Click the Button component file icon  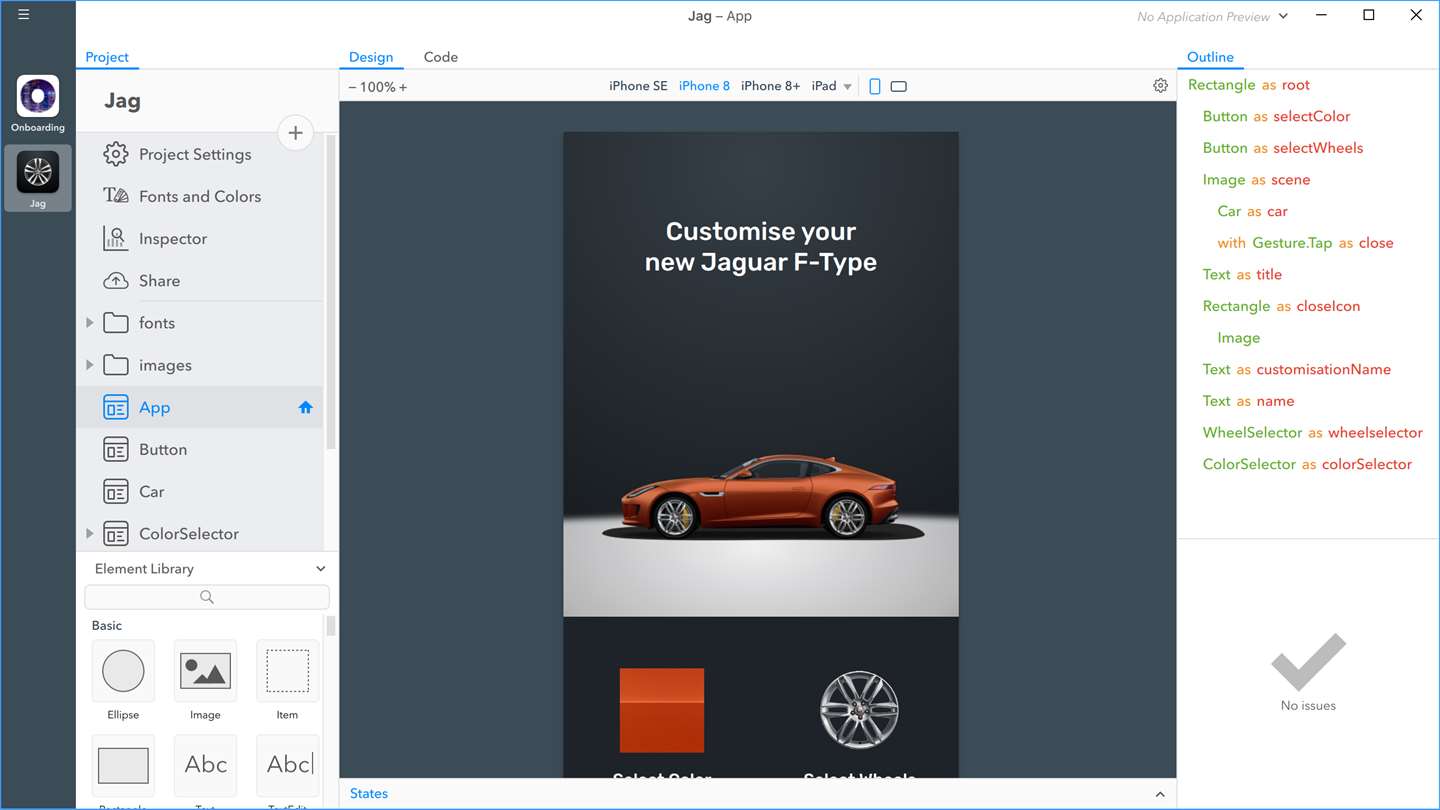(x=116, y=449)
